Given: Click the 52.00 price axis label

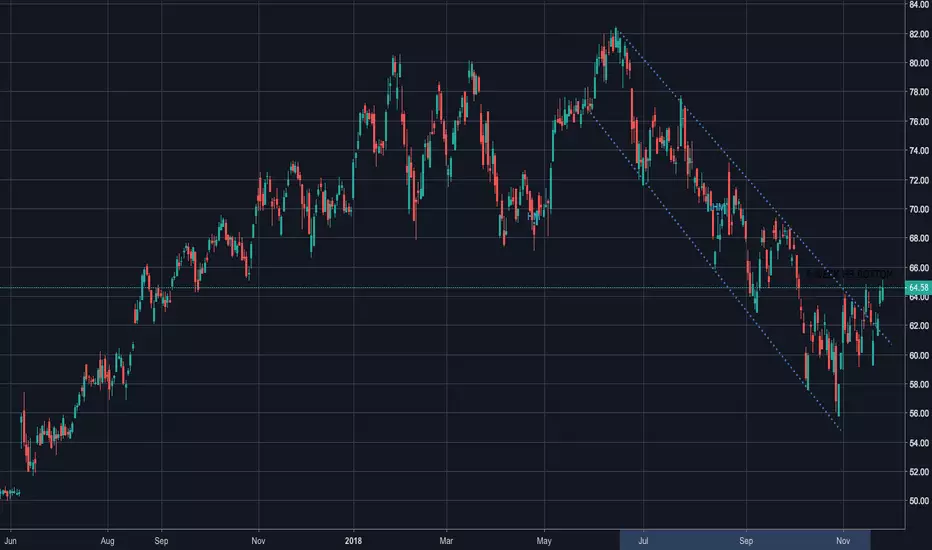Looking at the screenshot, I should 919,472.
